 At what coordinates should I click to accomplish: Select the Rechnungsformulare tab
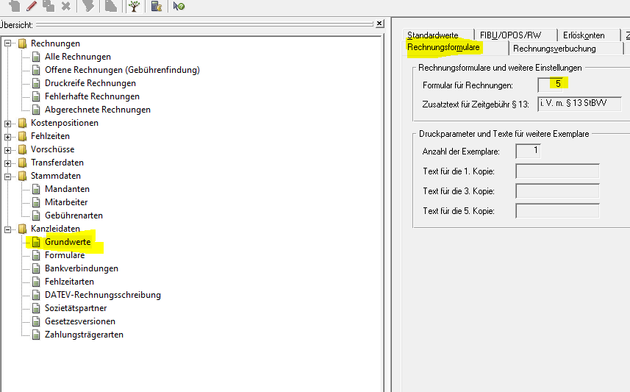[x=444, y=47]
